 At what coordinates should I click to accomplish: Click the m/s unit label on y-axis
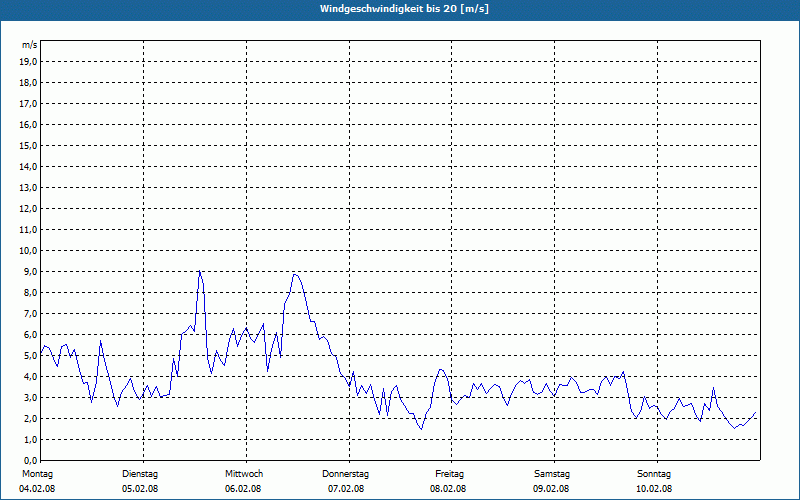pos(29,45)
